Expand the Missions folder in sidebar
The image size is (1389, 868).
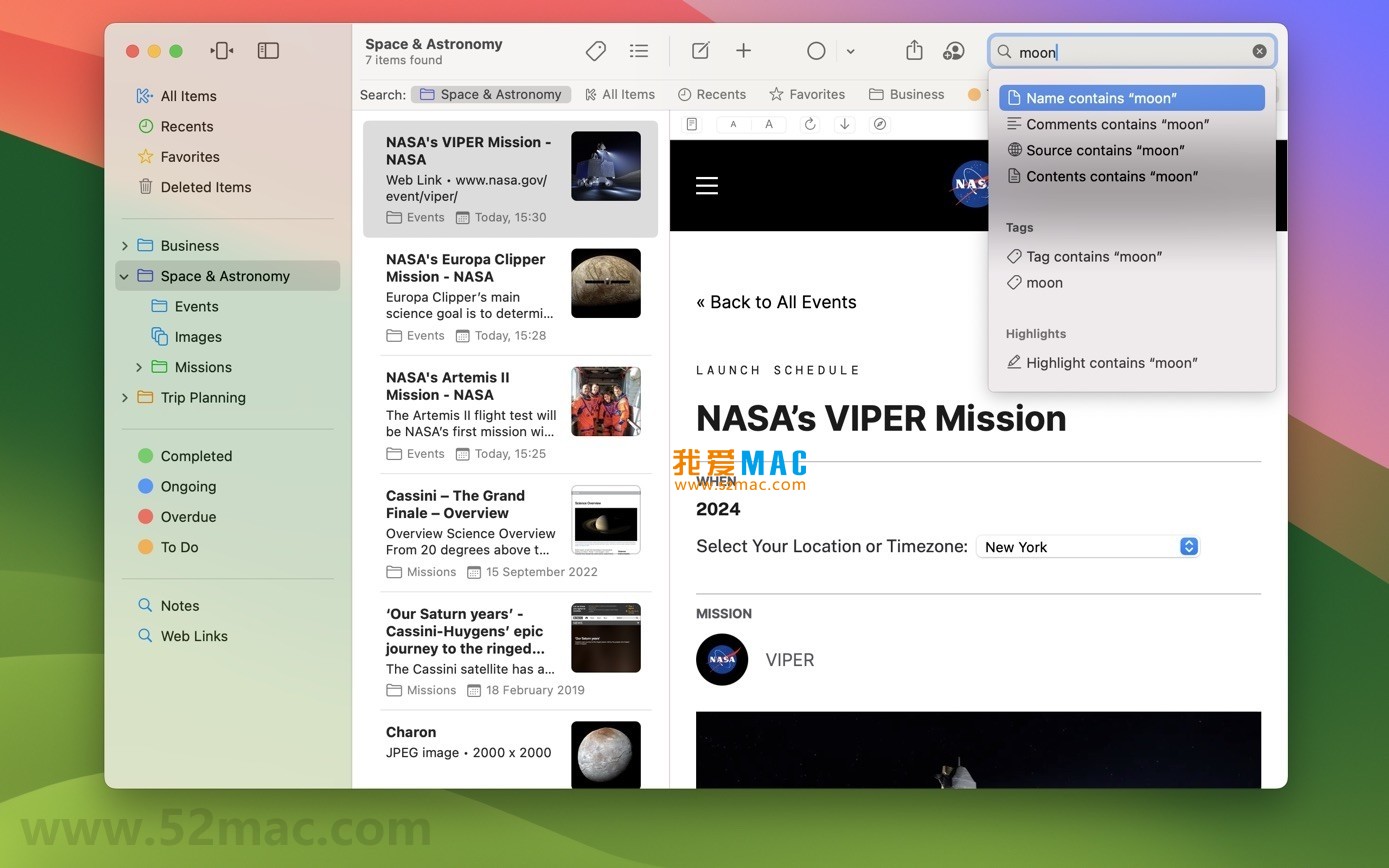click(x=140, y=367)
